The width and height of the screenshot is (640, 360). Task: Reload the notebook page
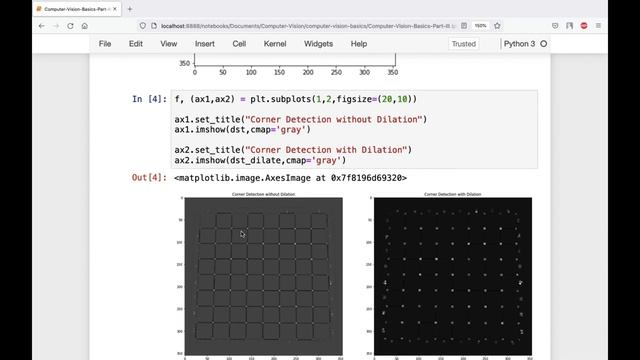tap(70, 26)
